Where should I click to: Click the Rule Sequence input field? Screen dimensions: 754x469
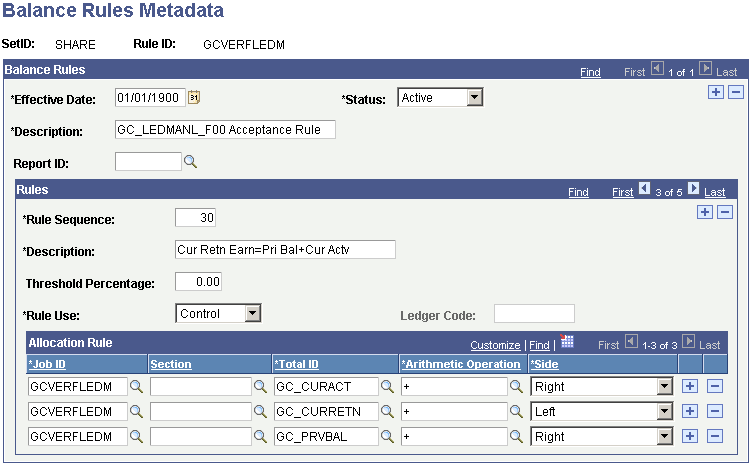point(195,217)
